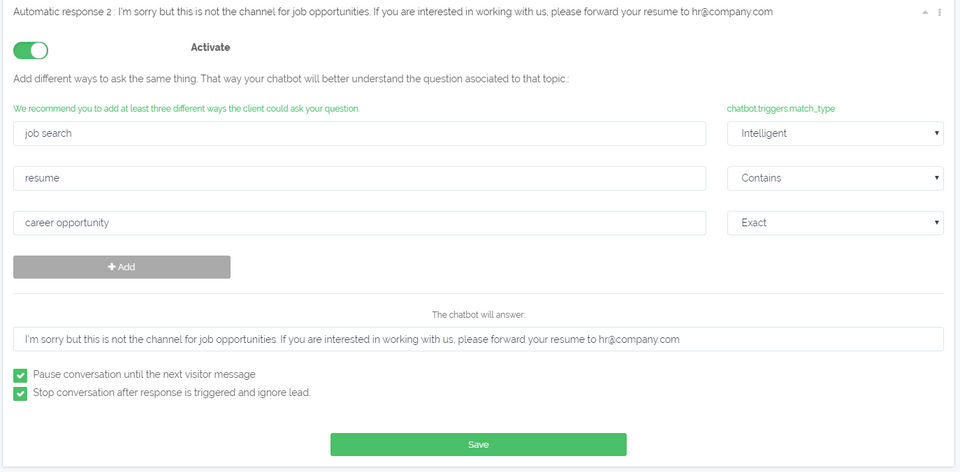Click the Automatic response 2 header title
This screenshot has height=472, width=960.
tap(392, 12)
